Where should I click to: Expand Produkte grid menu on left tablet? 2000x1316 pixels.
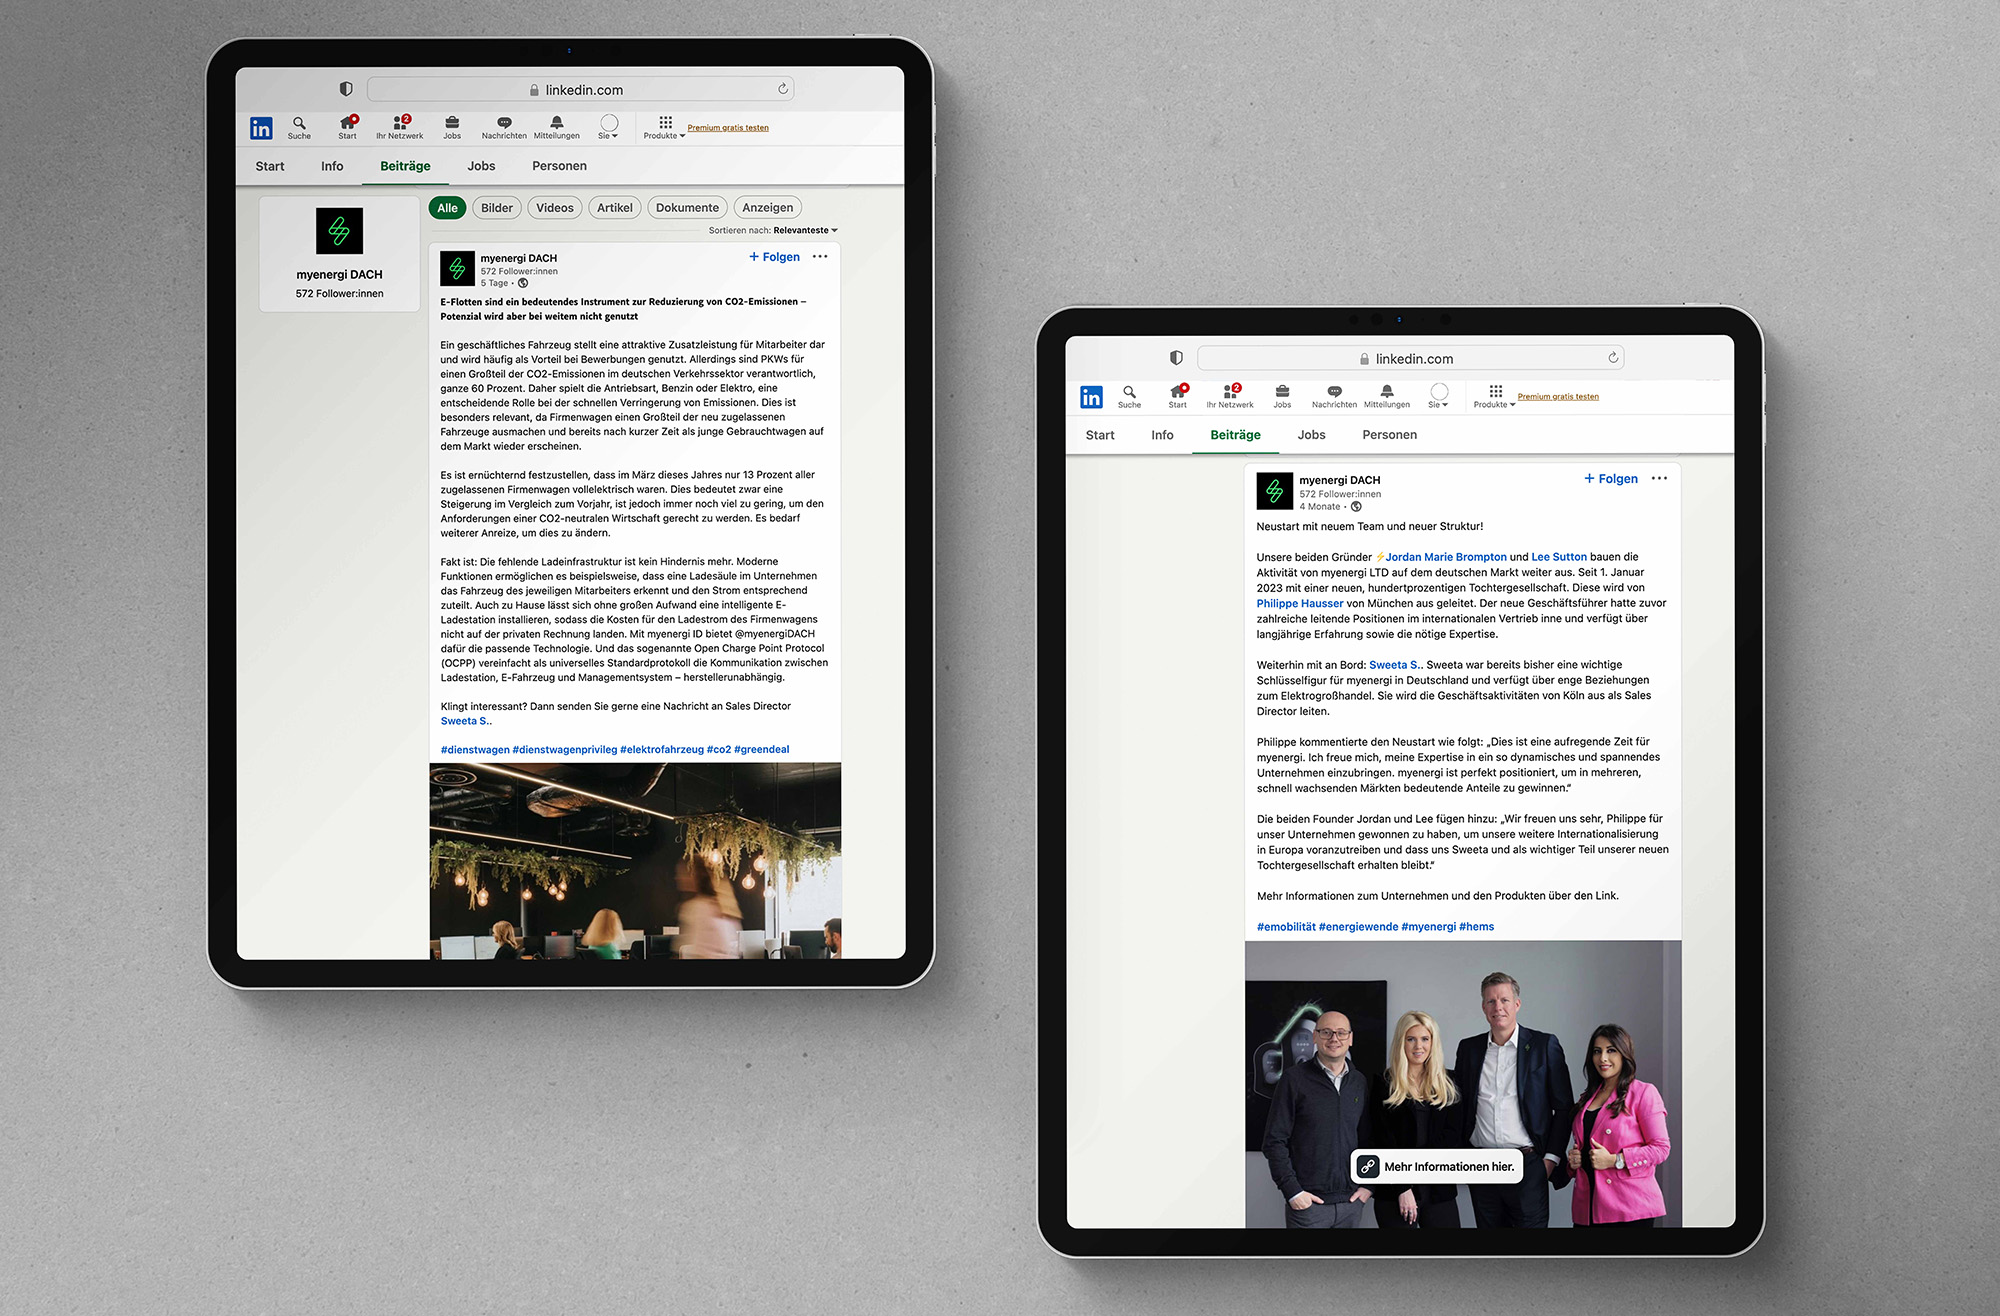[x=664, y=127]
